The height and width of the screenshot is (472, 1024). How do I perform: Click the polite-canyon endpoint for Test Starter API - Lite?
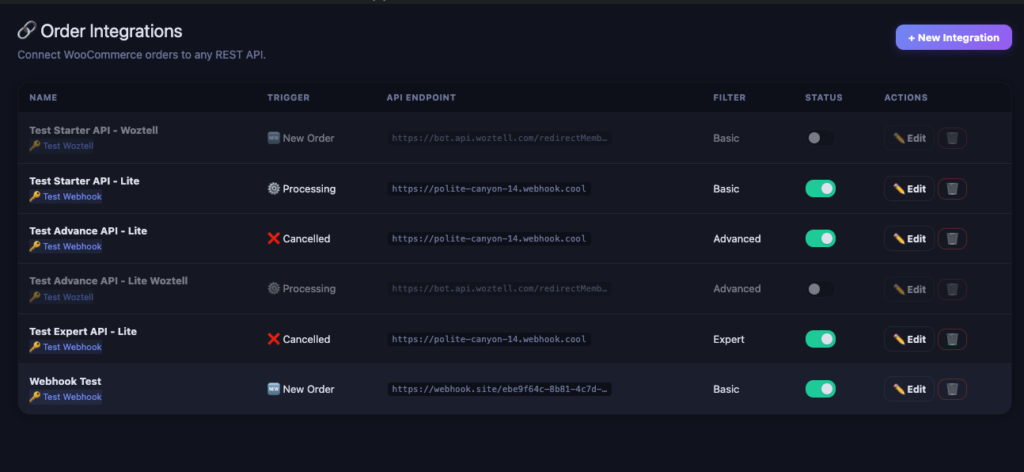(x=489, y=189)
